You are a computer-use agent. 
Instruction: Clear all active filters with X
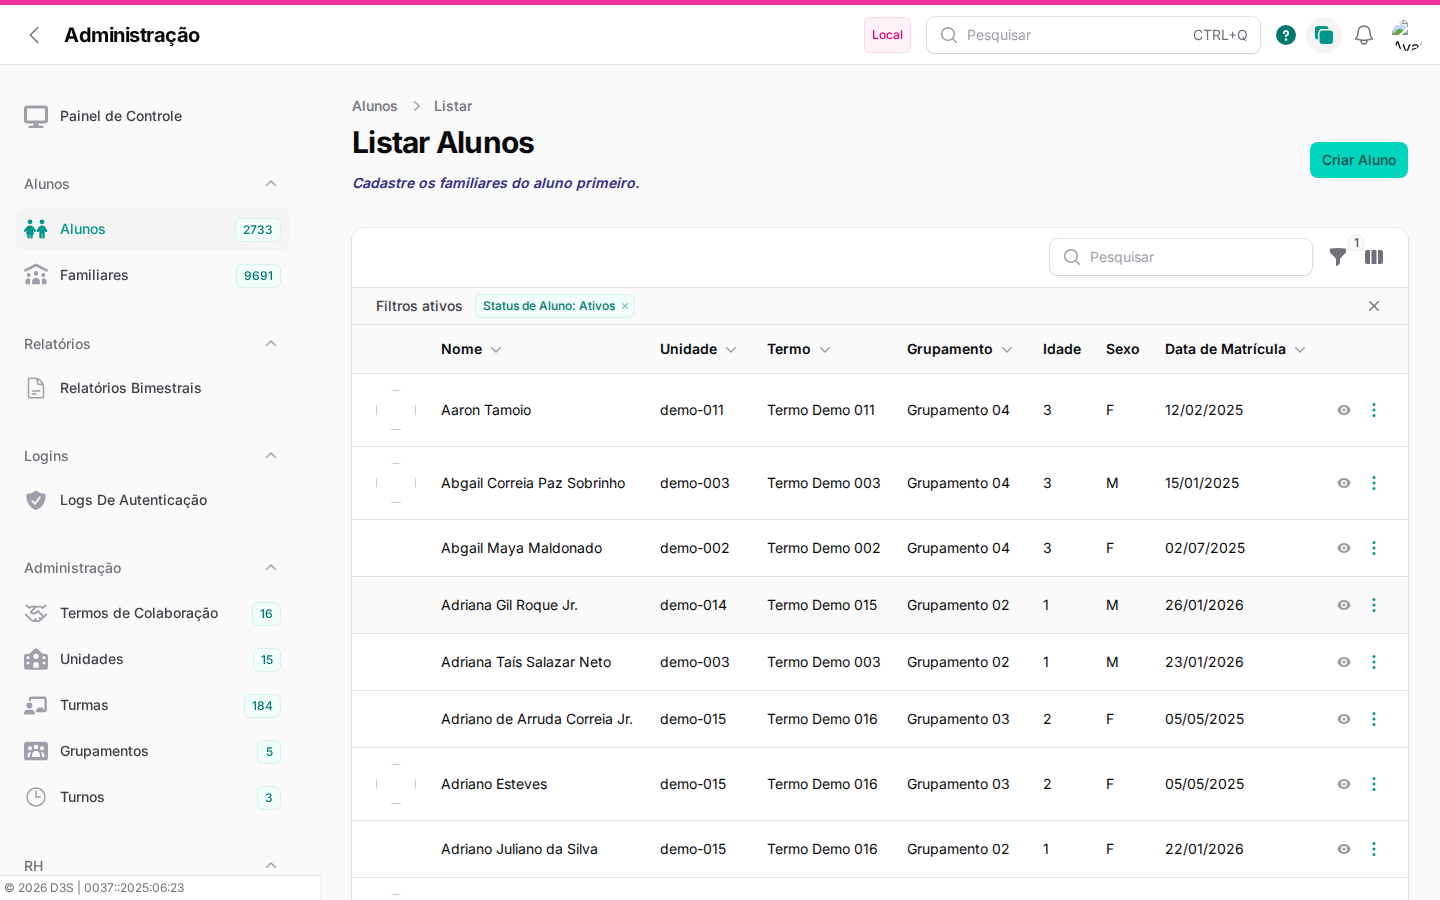click(1374, 306)
